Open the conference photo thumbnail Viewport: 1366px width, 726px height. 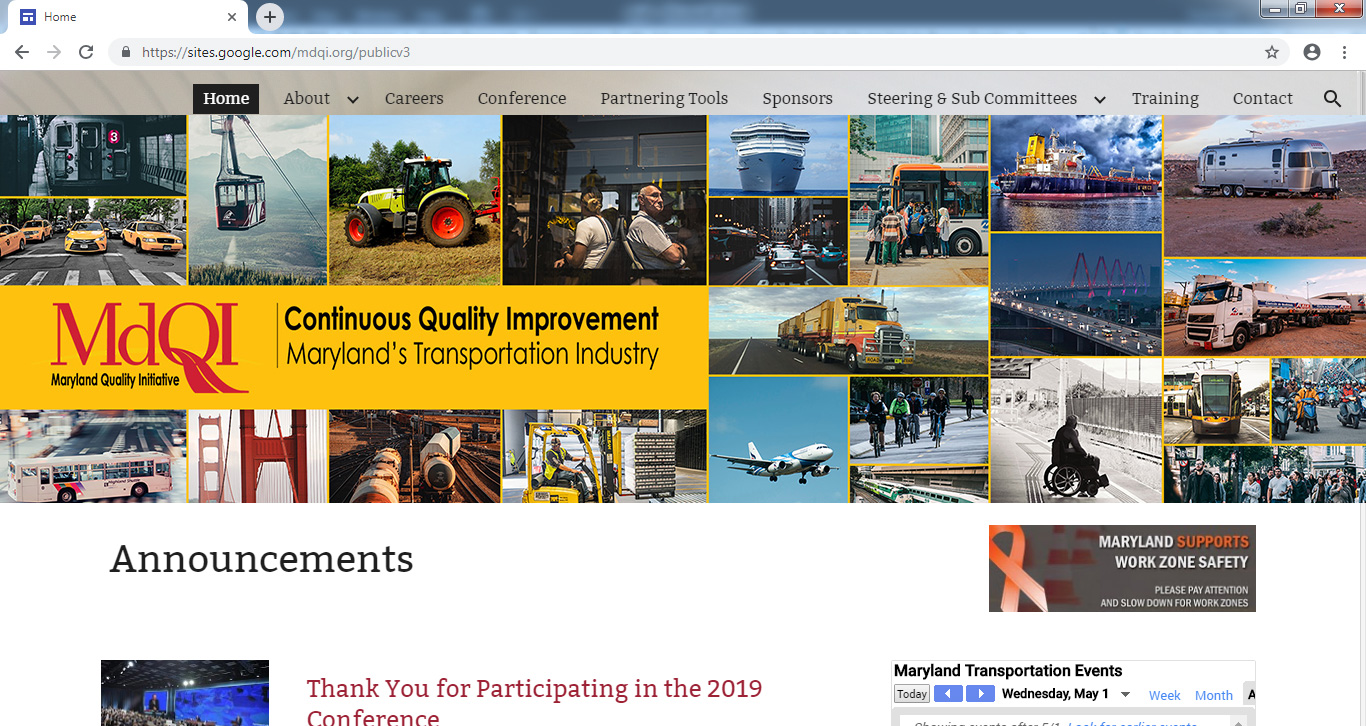point(185,693)
